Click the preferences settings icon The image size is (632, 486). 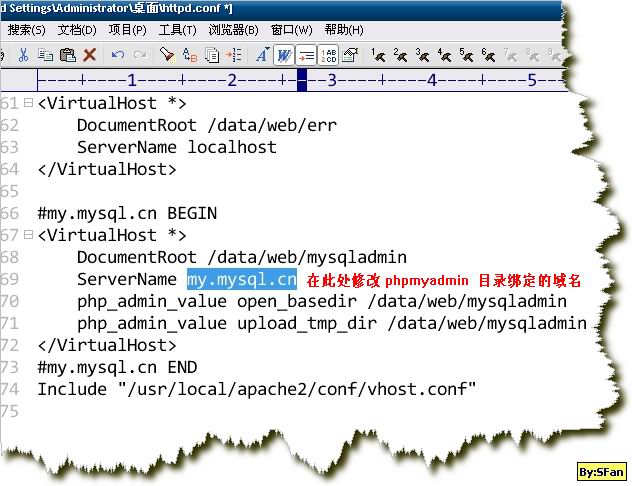[x=350, y=55]
